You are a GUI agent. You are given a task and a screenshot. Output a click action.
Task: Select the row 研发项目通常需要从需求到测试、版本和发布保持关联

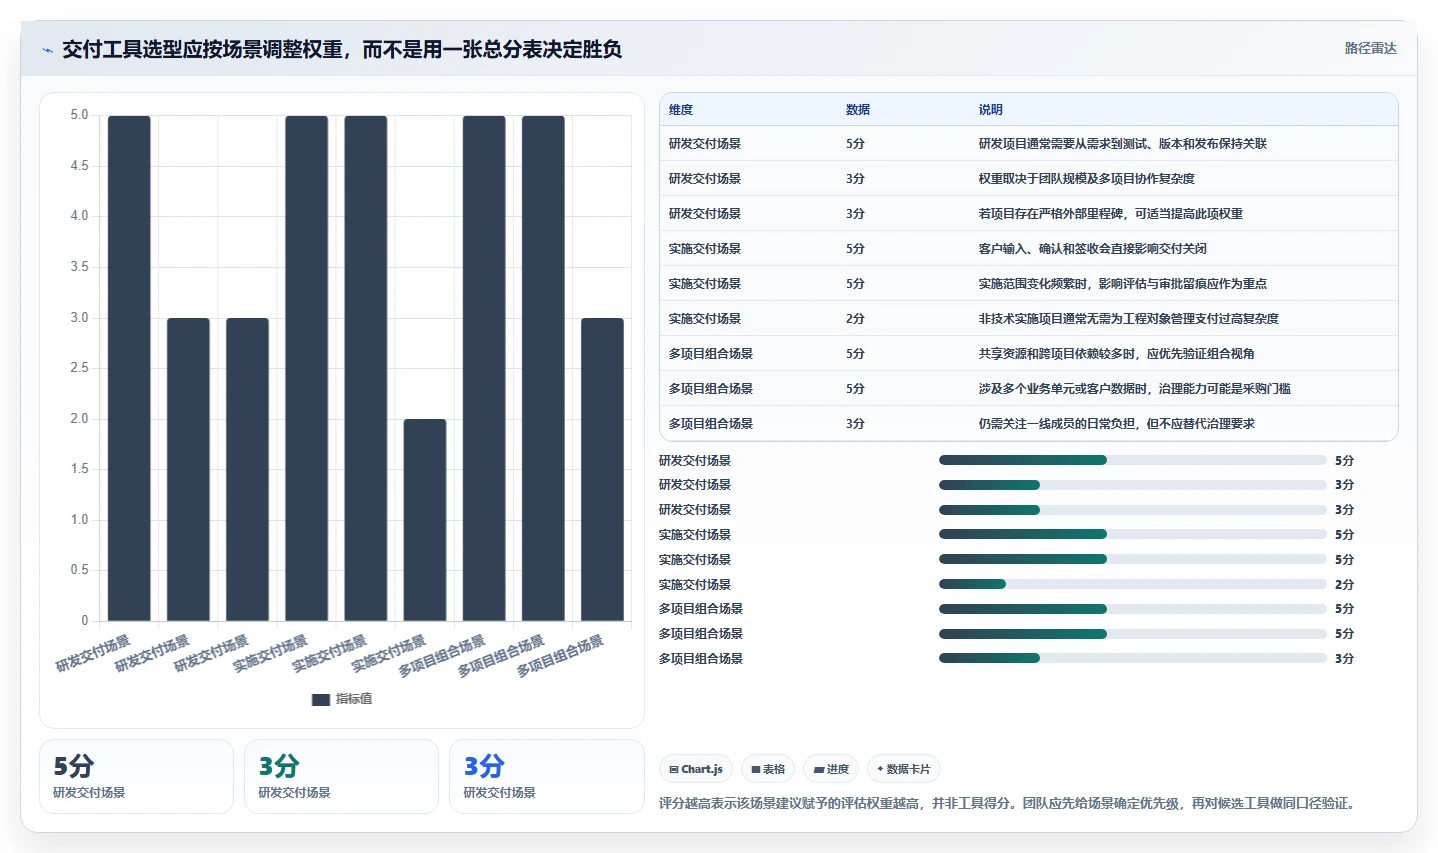pos(1029,144)
